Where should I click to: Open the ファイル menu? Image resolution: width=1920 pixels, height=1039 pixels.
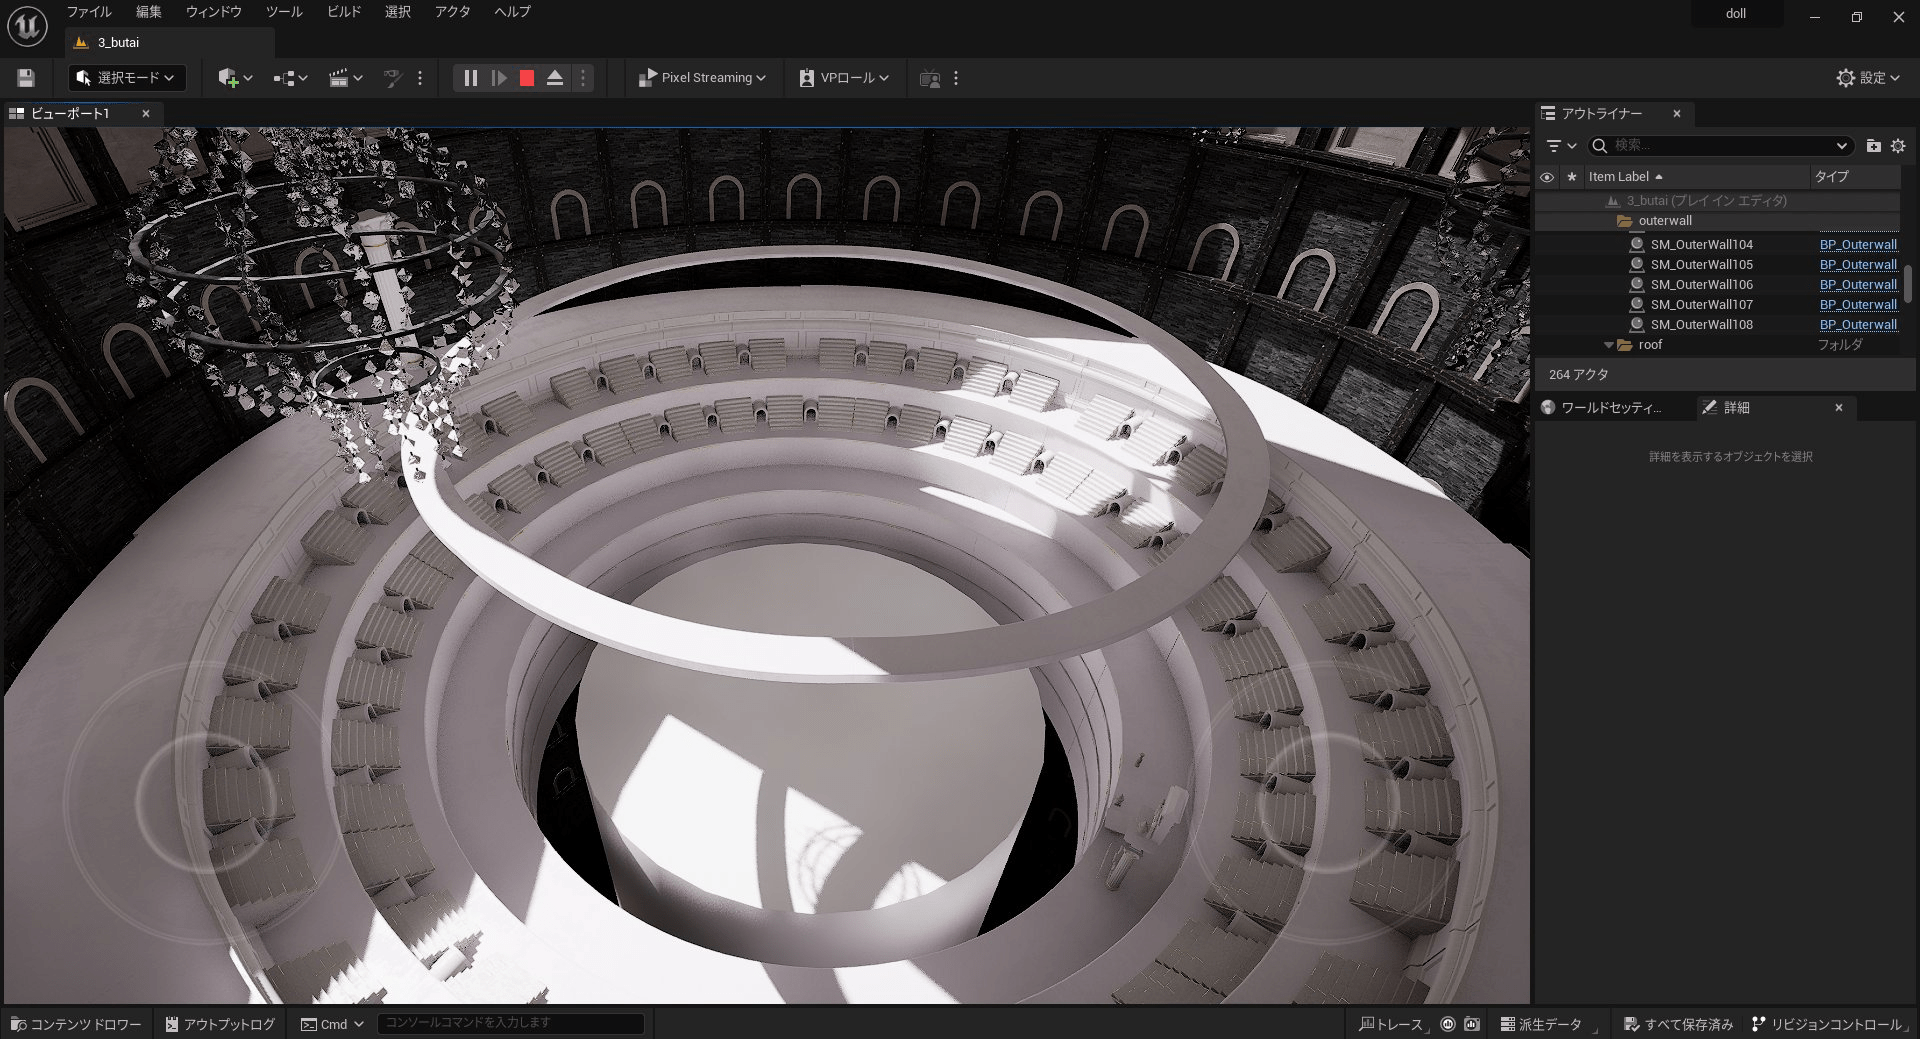click(89, 12)
